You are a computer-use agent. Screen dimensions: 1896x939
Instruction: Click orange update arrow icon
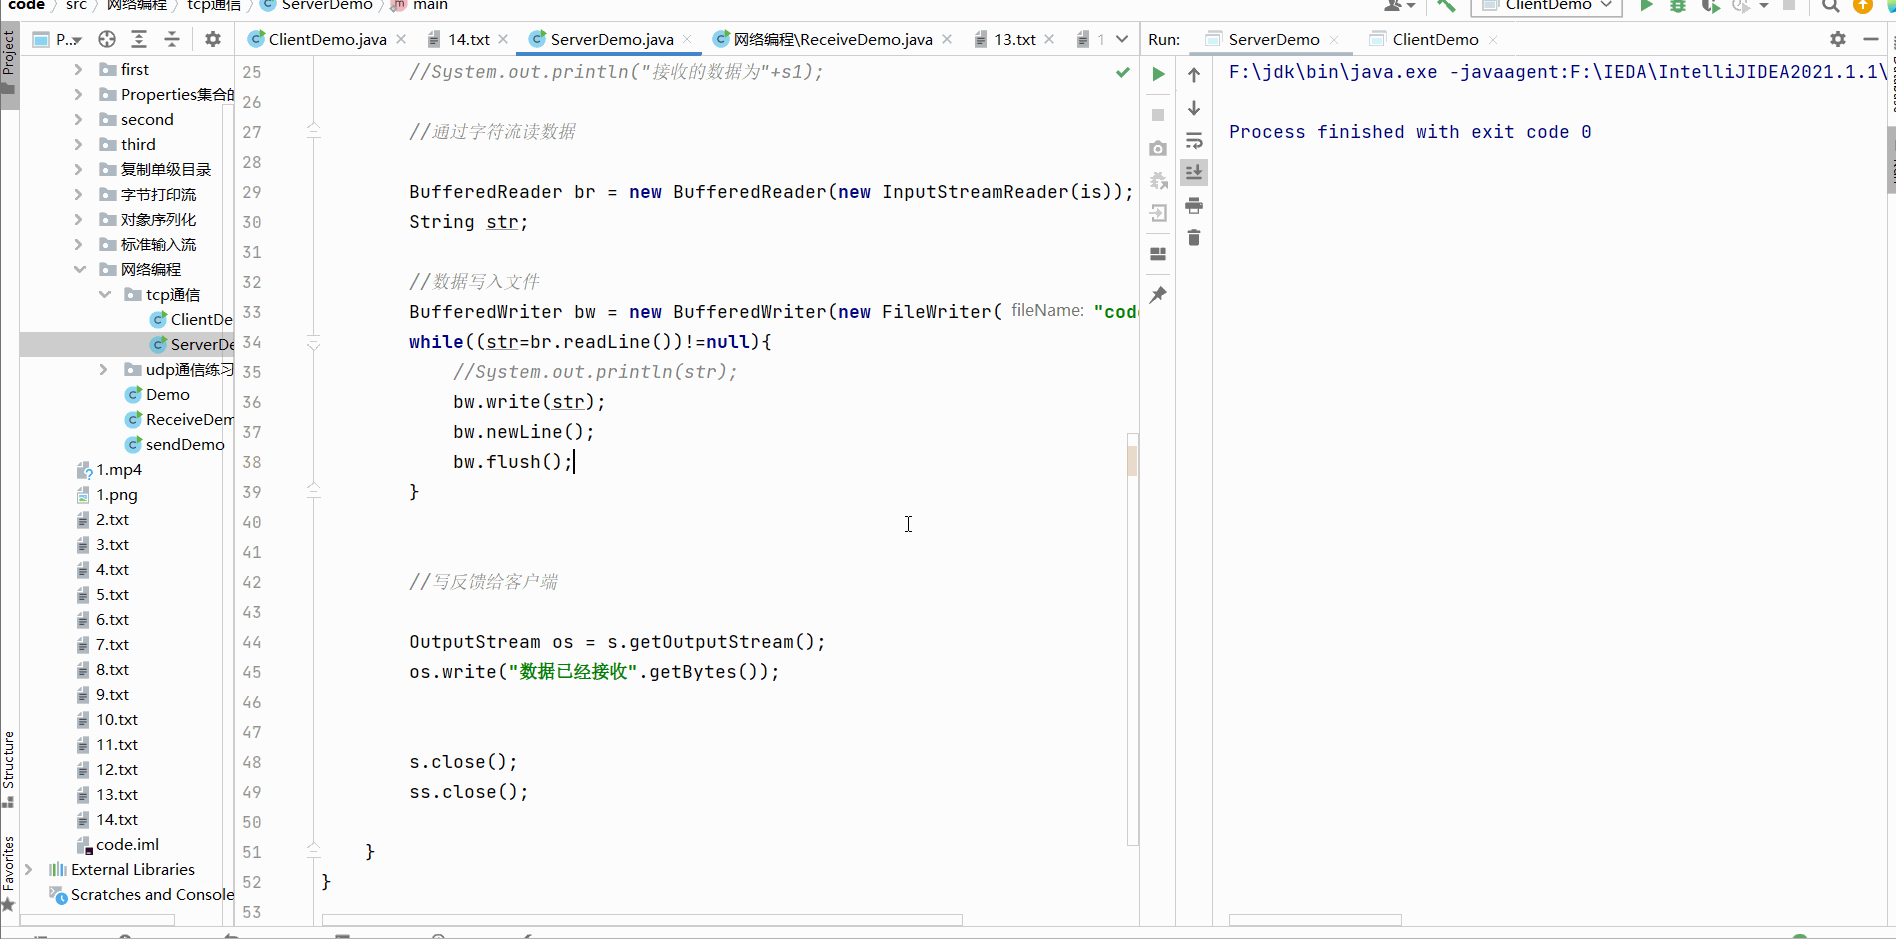(x=1863, y=5)
